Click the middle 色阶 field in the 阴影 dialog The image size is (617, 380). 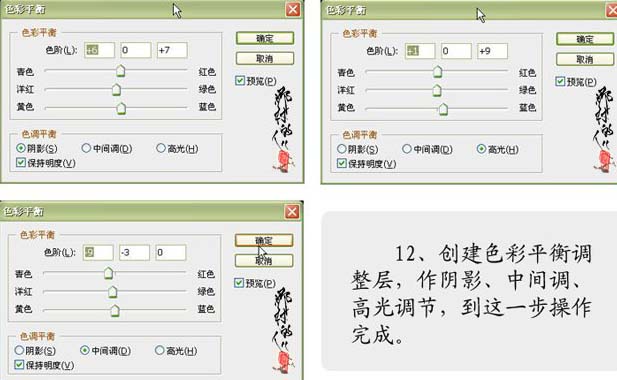(x=136, y=50)
